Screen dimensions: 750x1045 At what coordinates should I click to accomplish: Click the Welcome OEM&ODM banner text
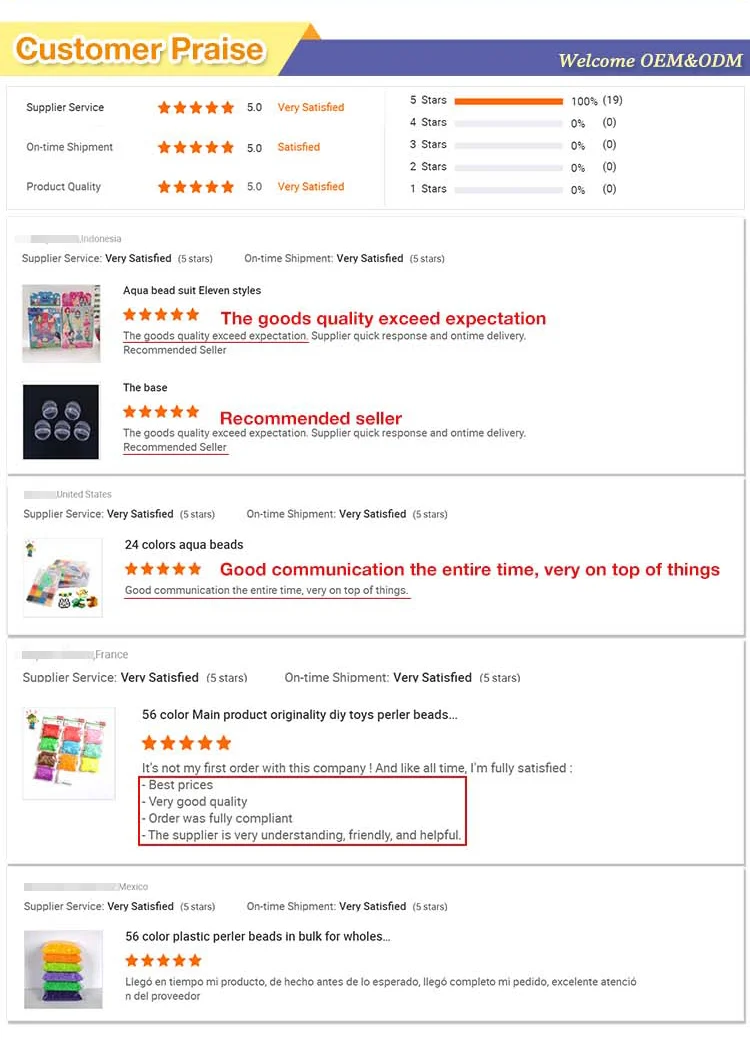[650, 61]
